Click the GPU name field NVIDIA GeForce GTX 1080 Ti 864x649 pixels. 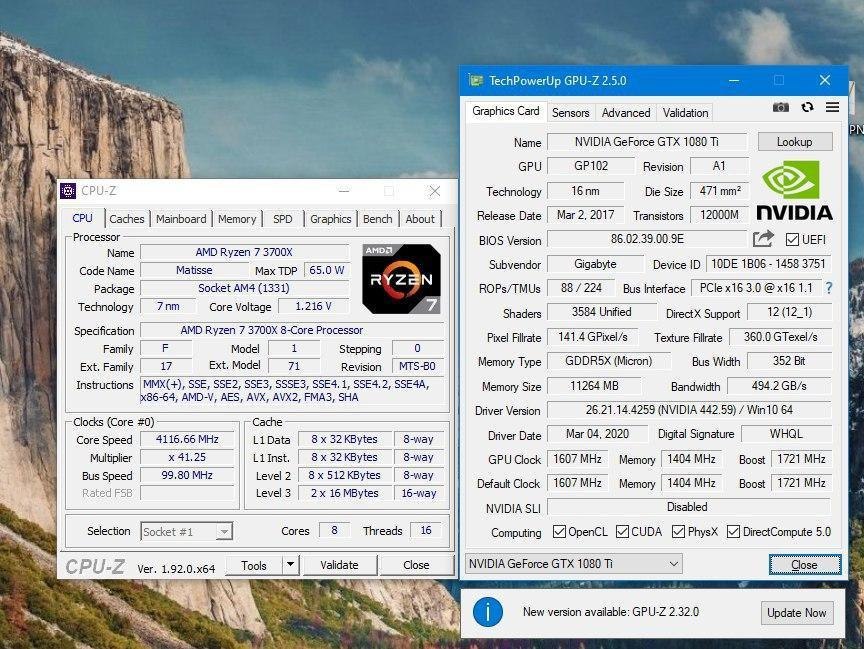[x=647, y=142]
